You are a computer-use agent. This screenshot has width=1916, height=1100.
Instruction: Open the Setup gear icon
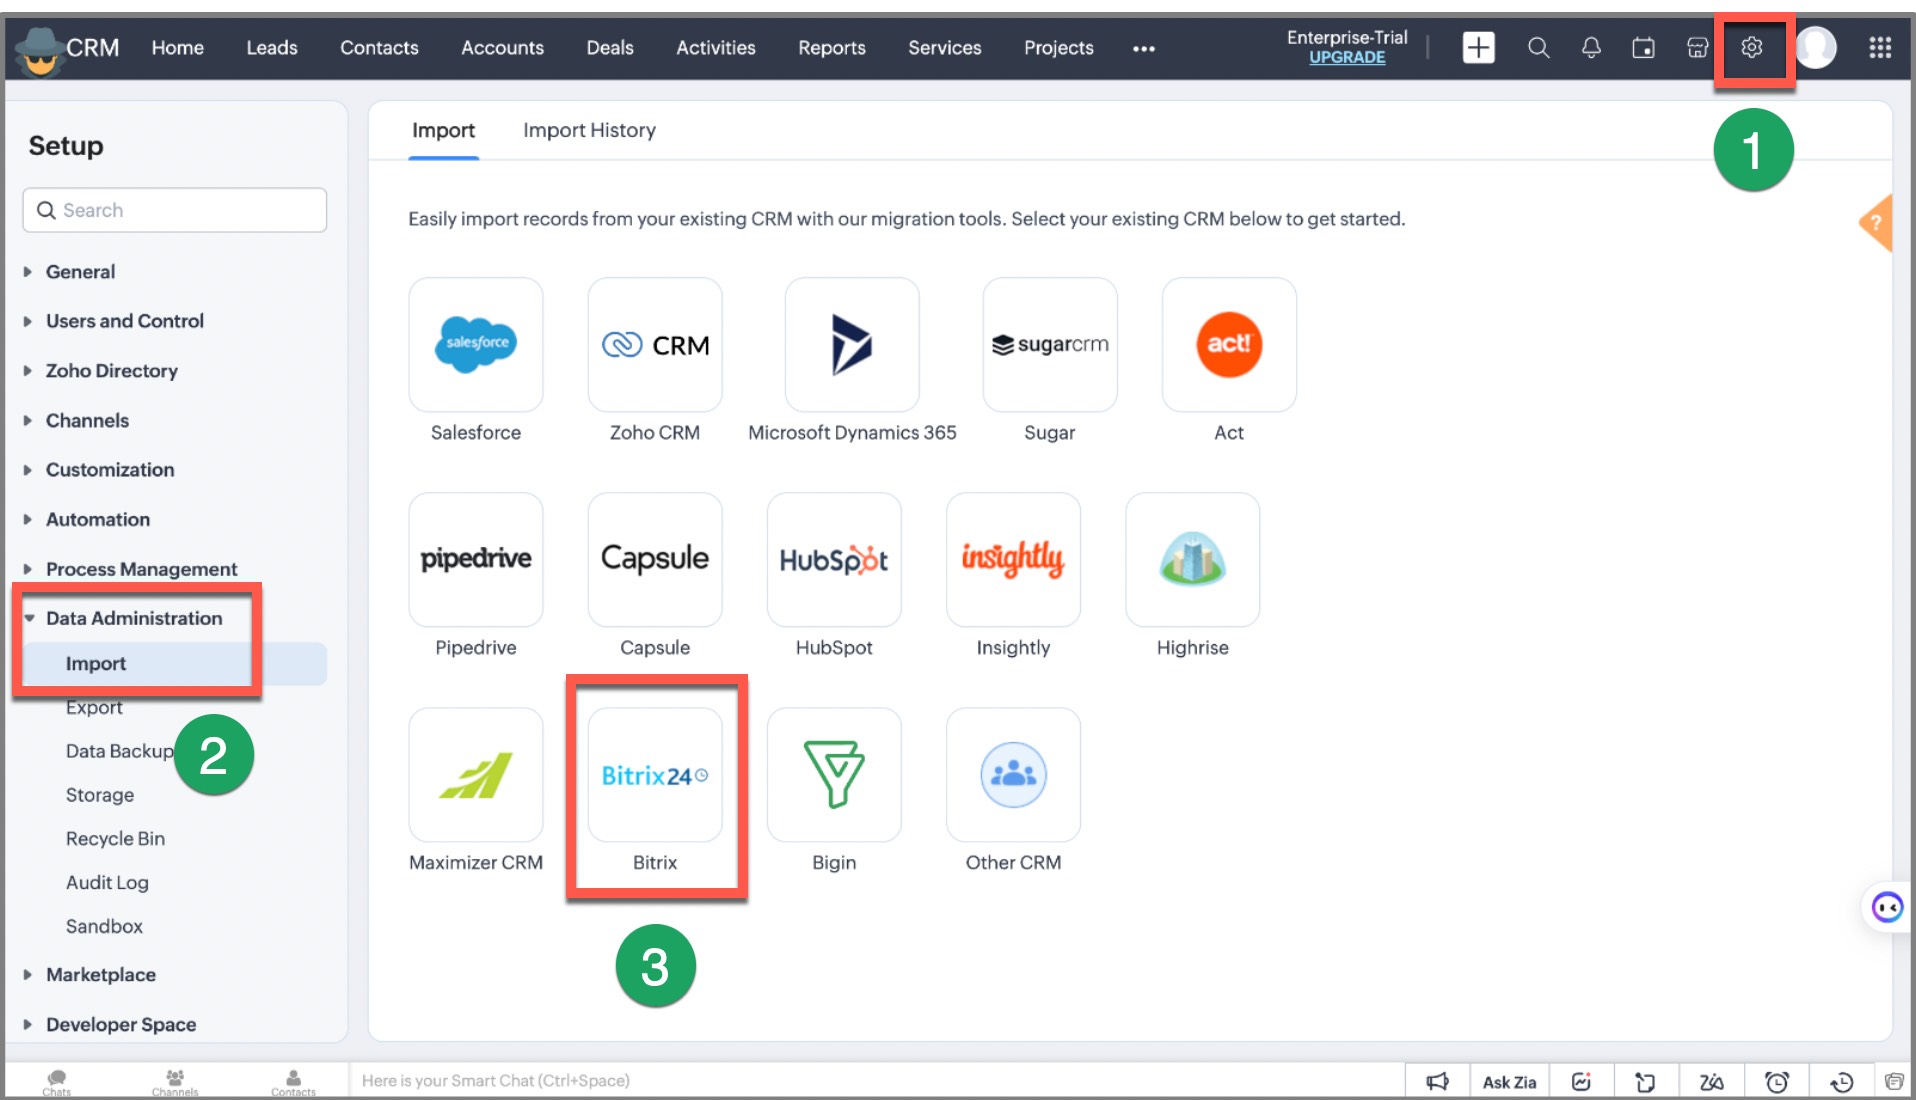[1751, 48]
